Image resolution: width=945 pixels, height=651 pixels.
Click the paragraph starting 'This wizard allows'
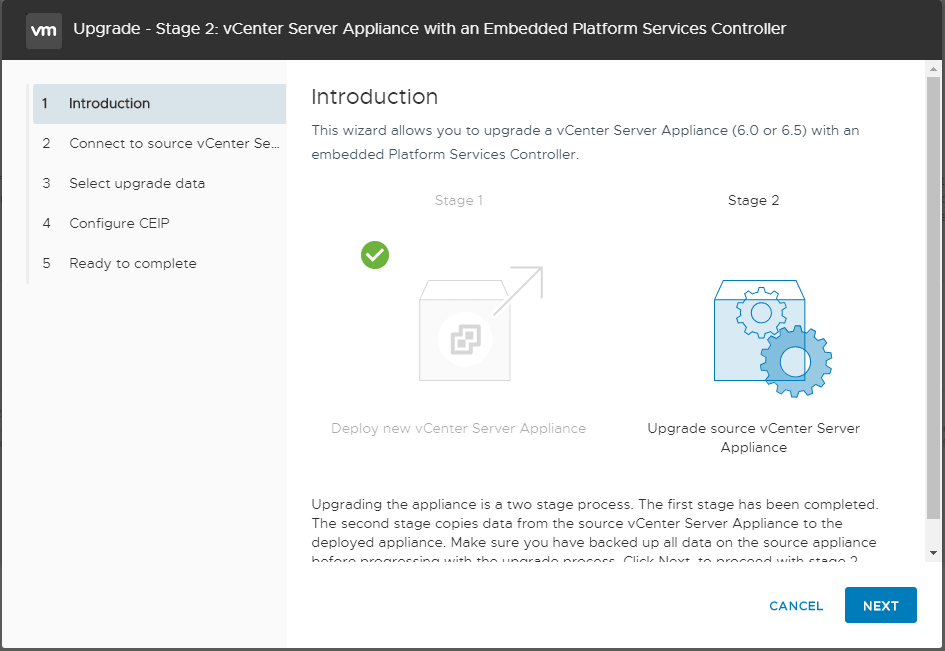click(585, 142)
